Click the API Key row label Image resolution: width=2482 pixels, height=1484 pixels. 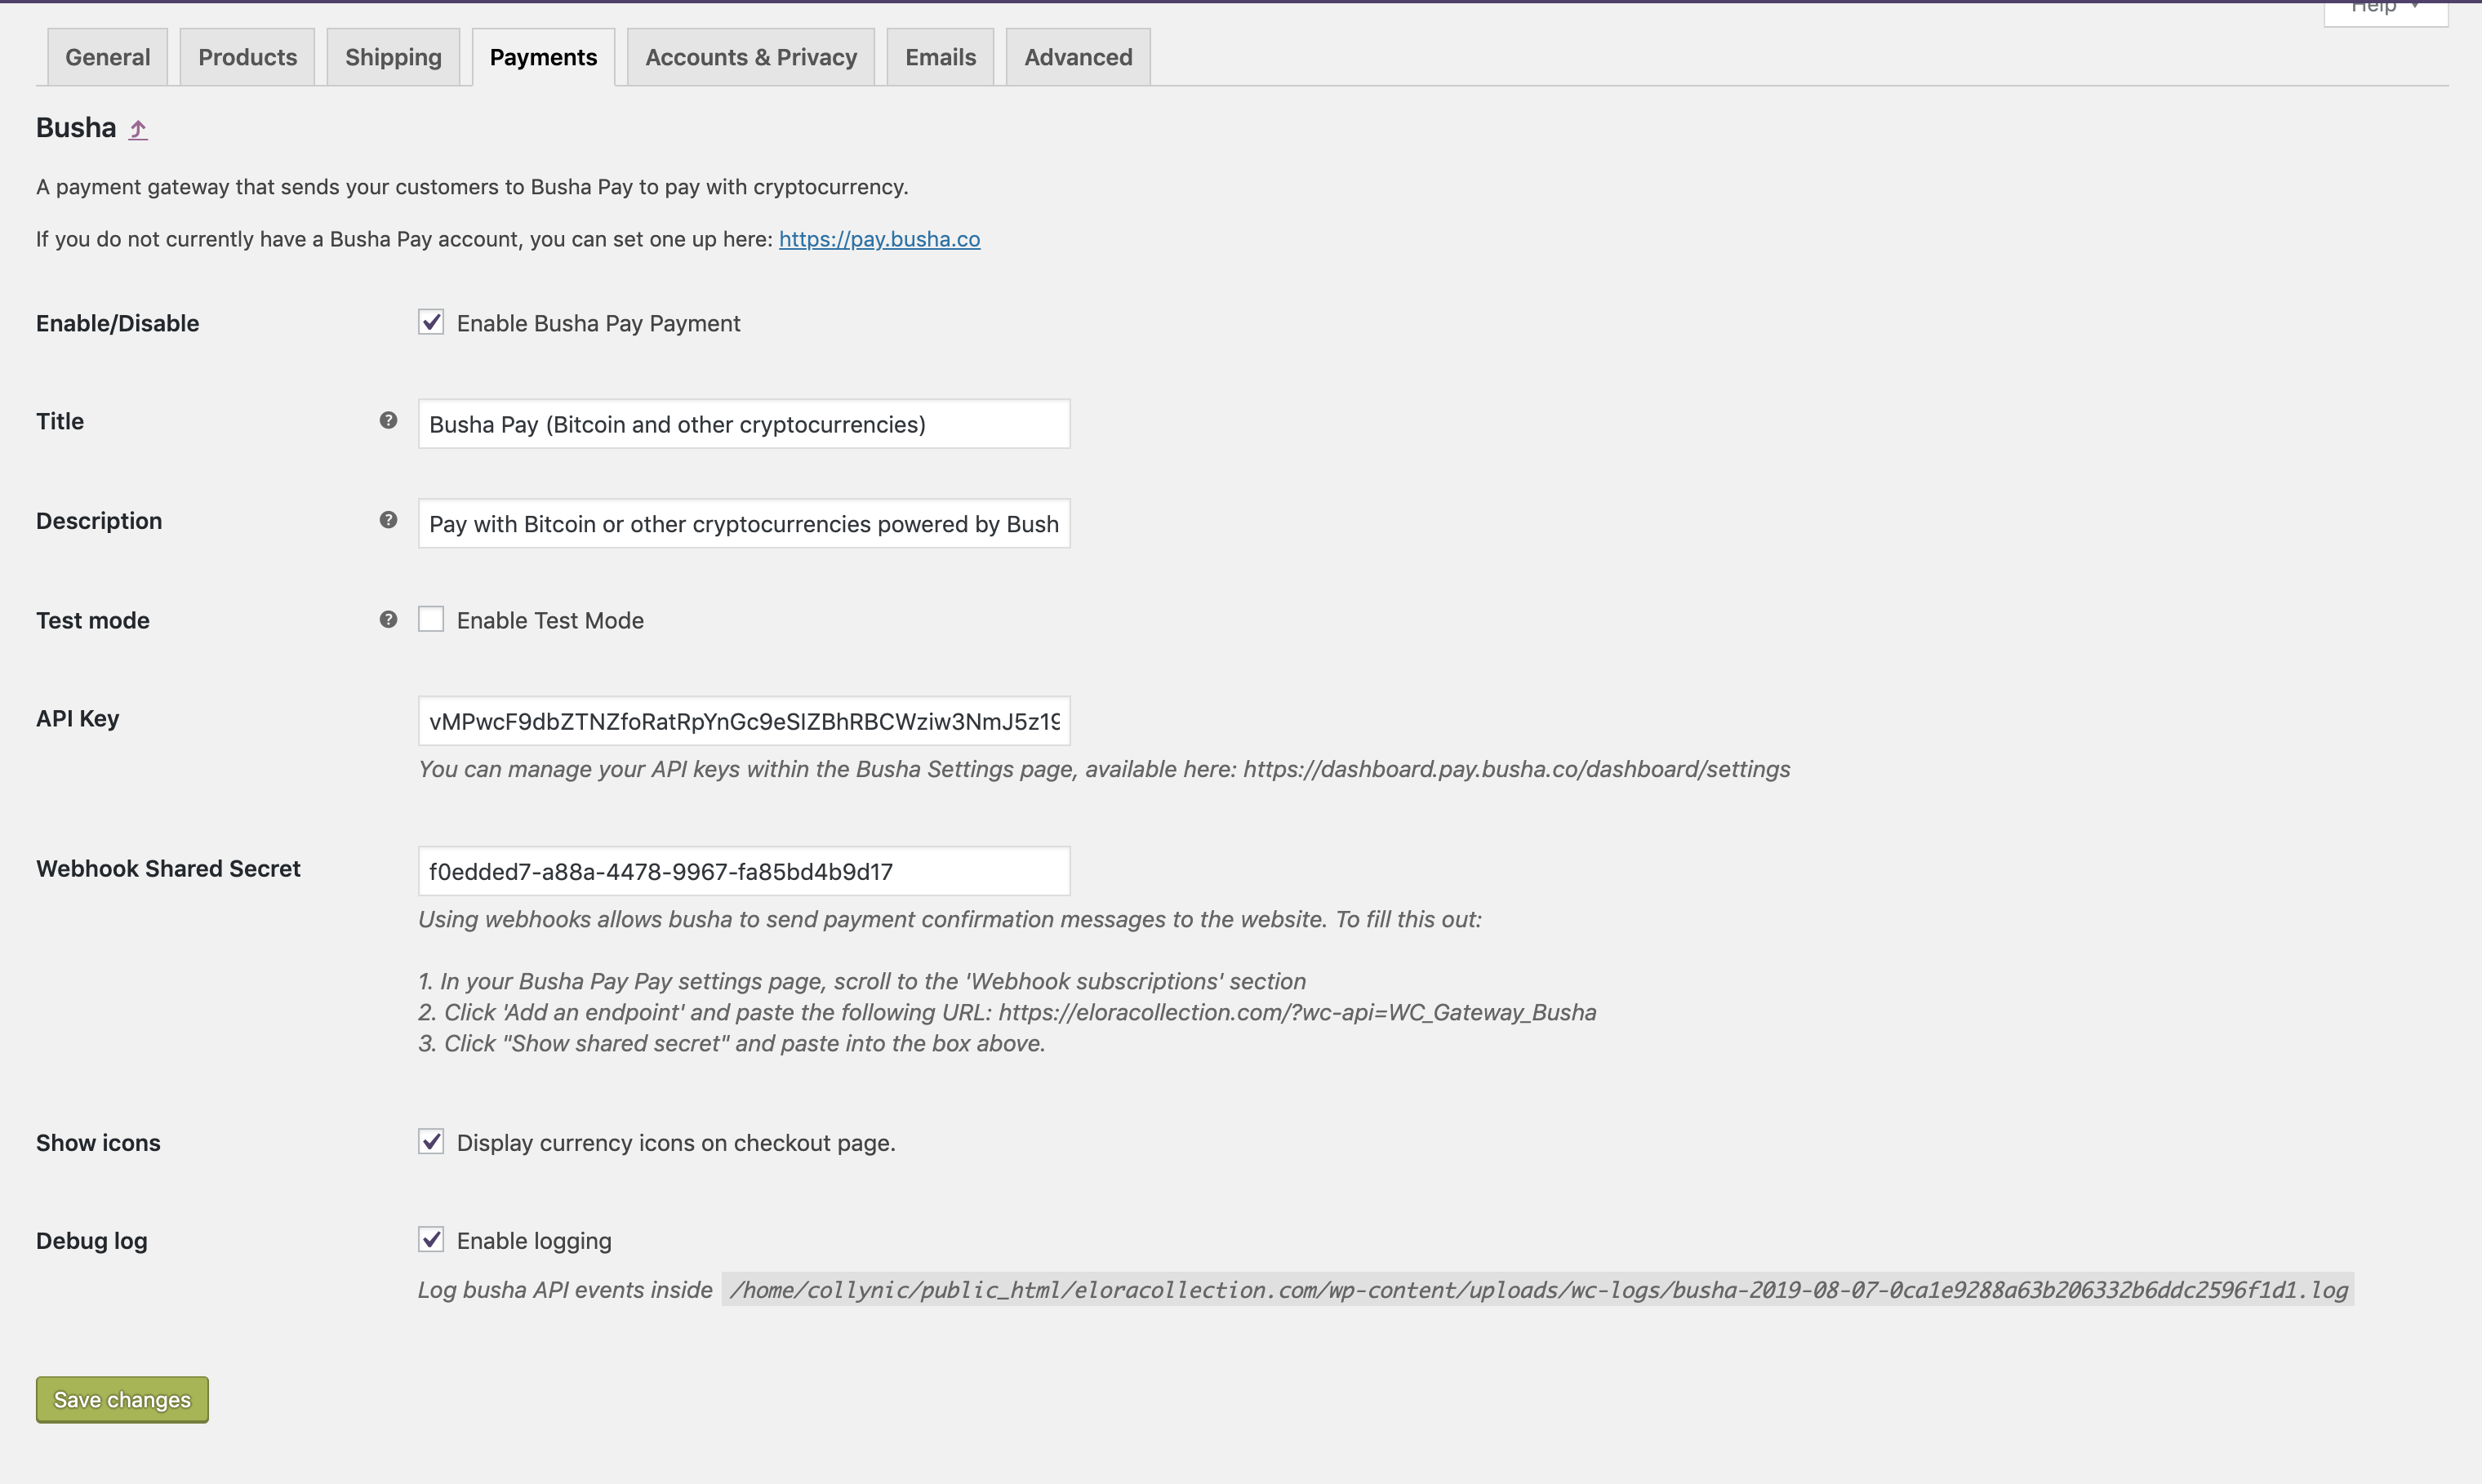pos(77,719)
